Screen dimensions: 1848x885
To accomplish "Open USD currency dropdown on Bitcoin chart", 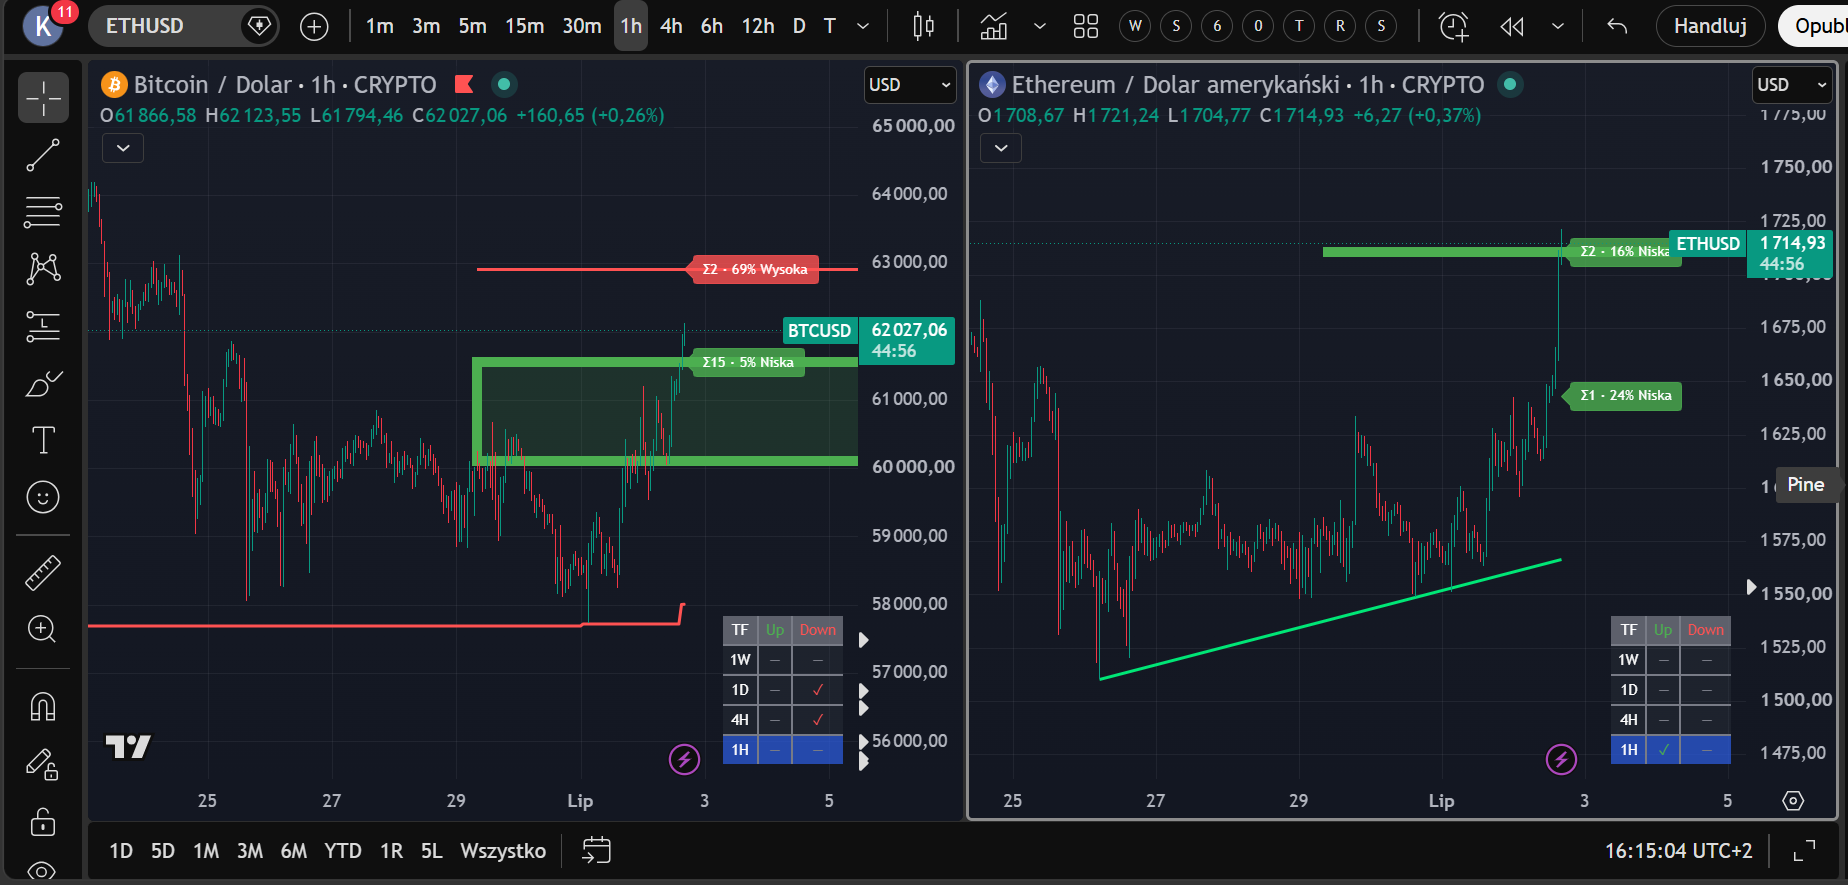I will coord(909,85).
